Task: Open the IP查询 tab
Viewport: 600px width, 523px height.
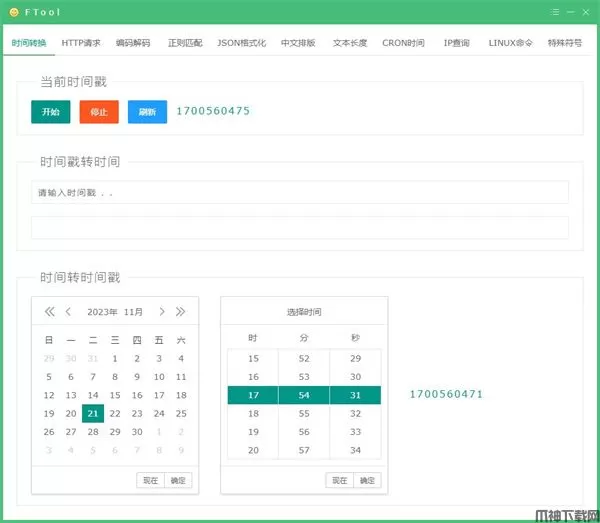Action: (457, 43)
